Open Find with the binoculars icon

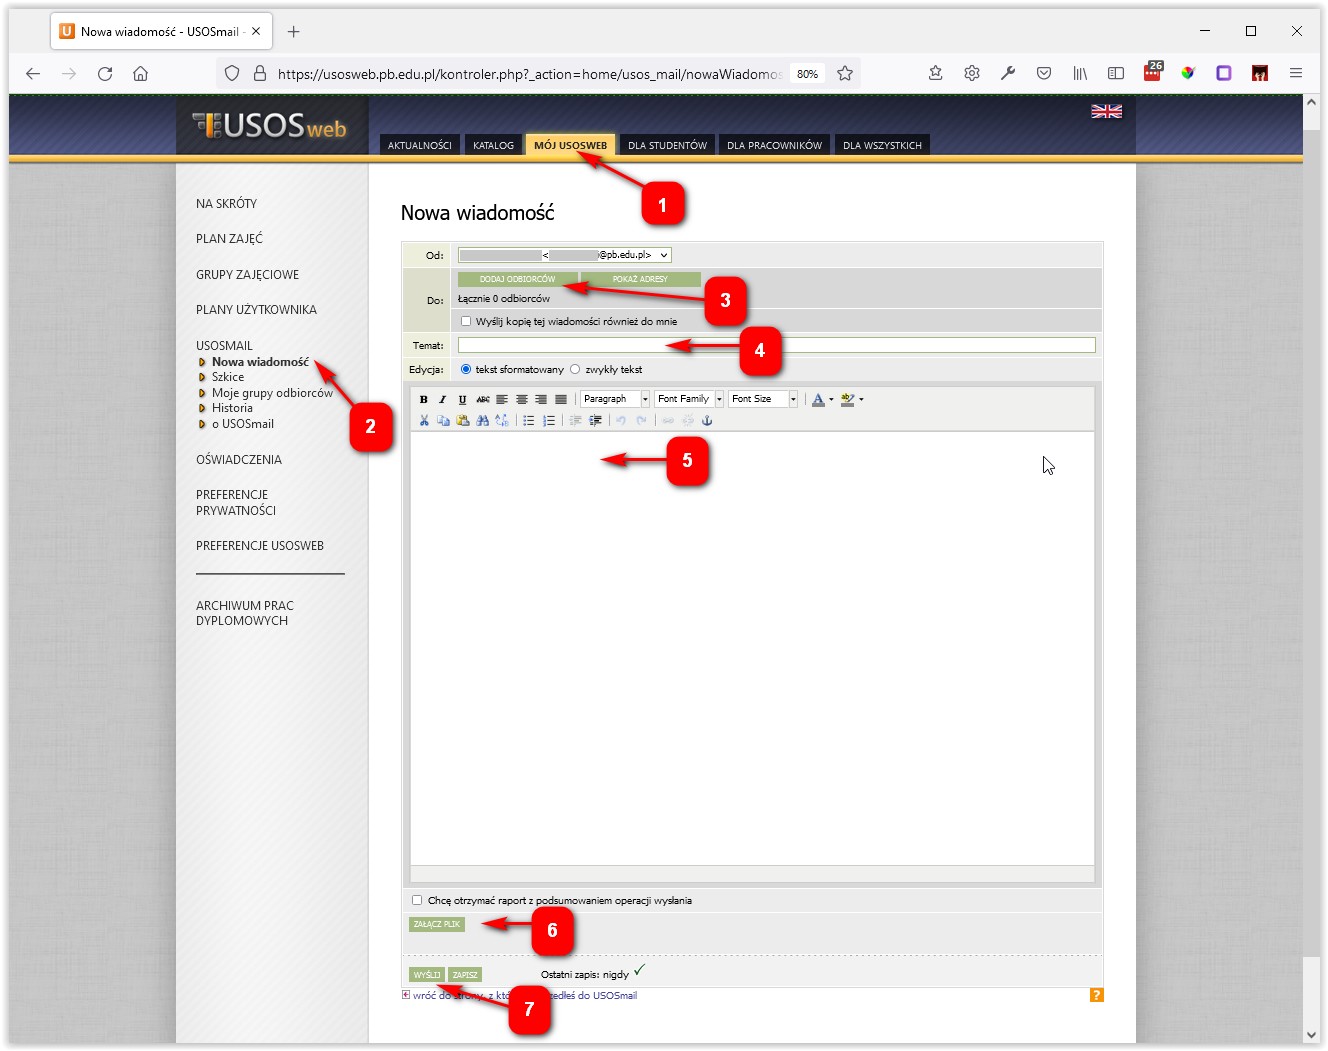point(483,421)
